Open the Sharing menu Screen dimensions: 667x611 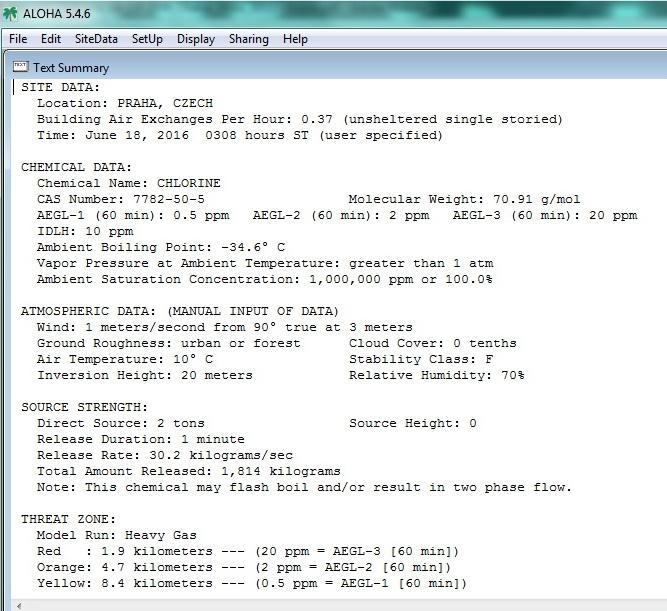coord(249,39)
